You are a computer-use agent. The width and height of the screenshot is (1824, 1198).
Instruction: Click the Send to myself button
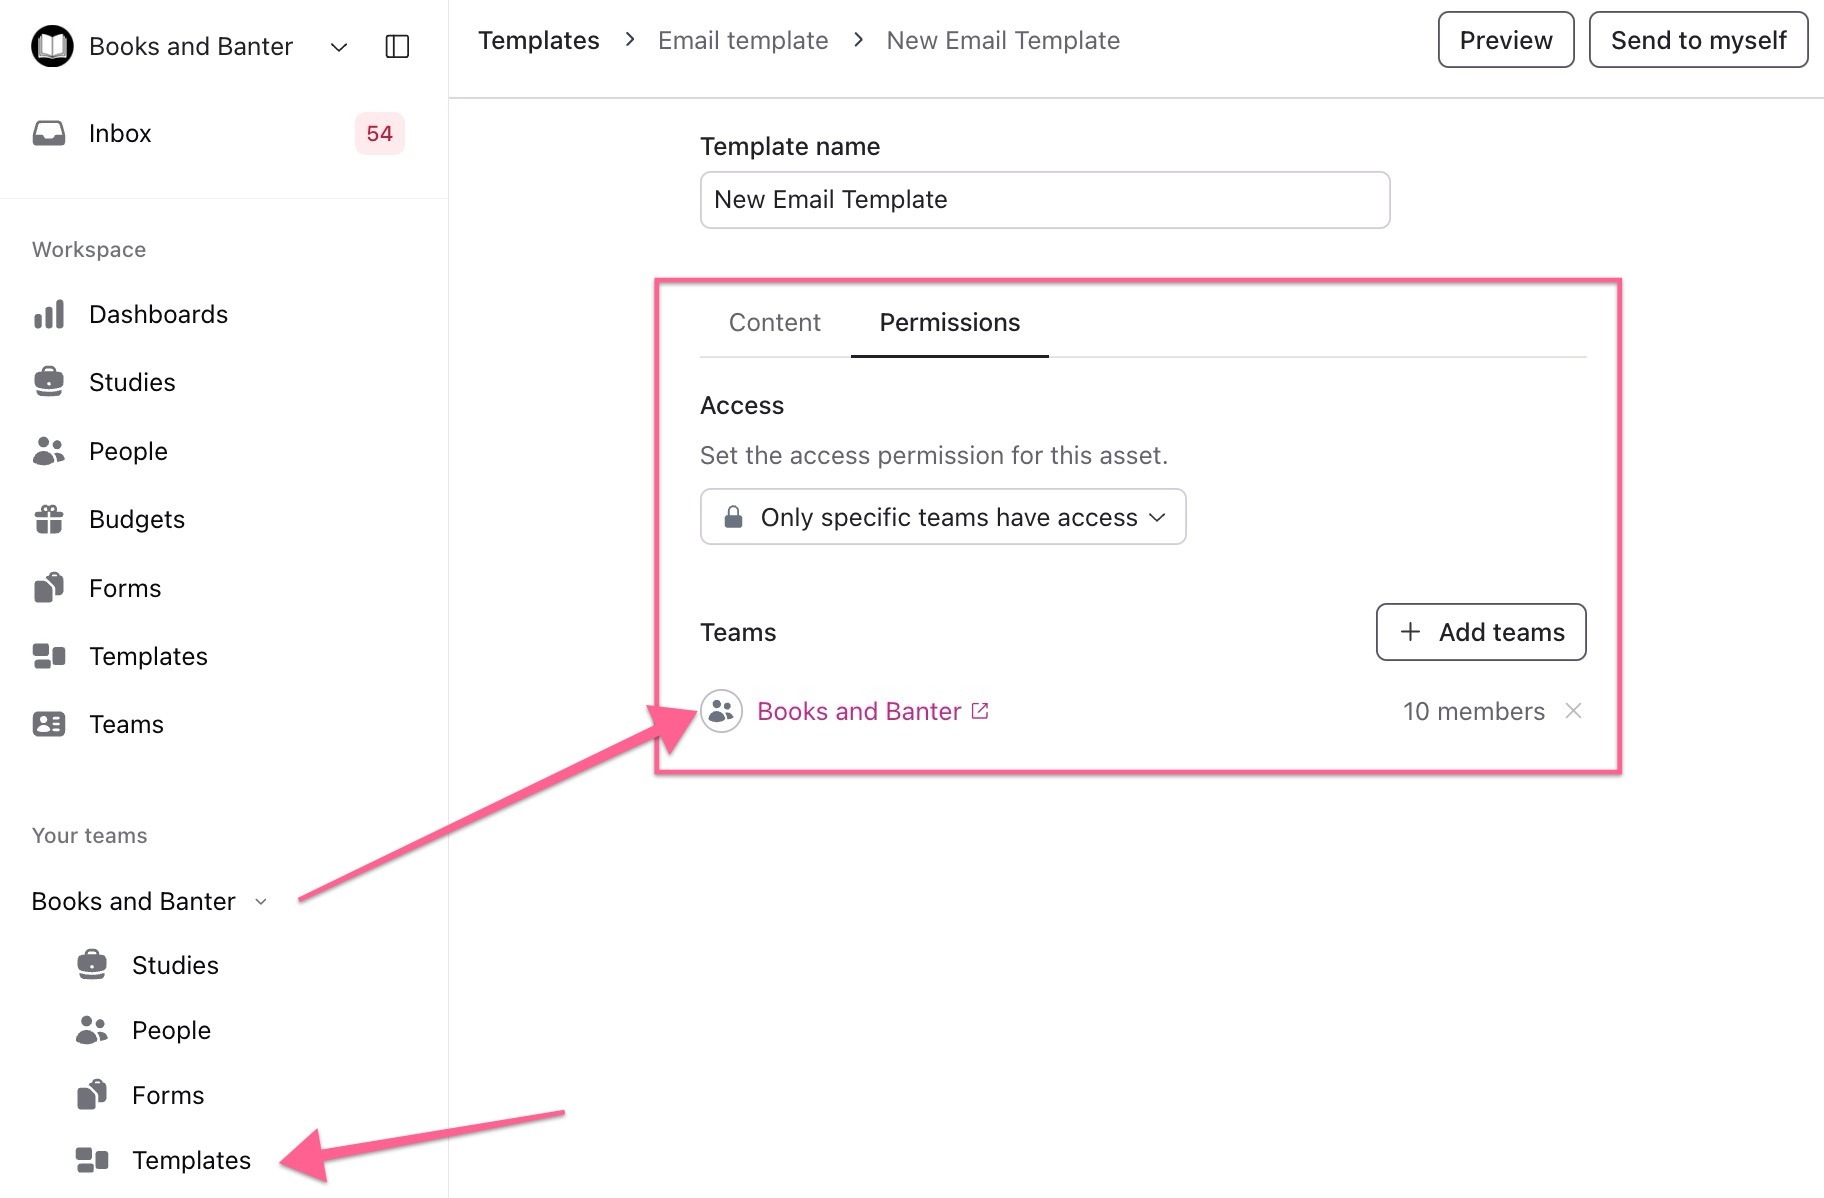(1698, 40)
